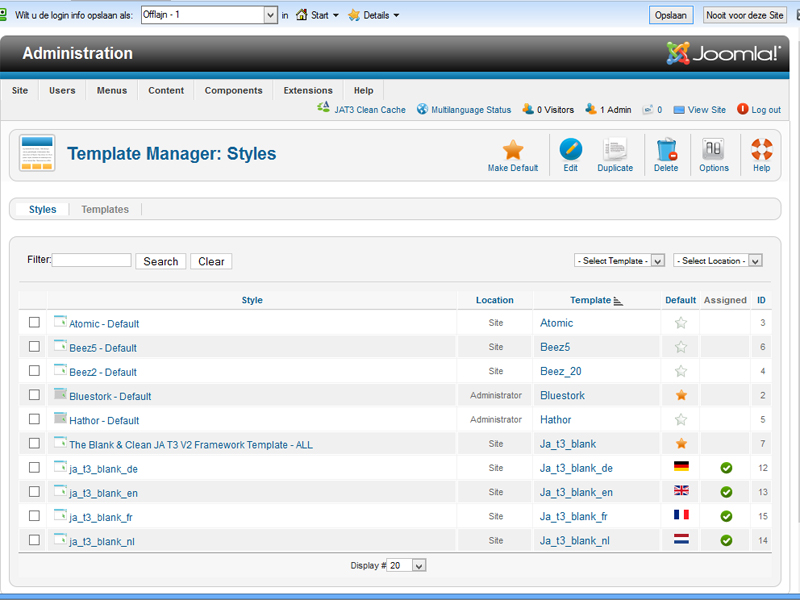The width and height of the screenshot is (800, 600).
Task: Click green assigned checkmark for ja_t3_blank_nl
Action: pos(726,540)
